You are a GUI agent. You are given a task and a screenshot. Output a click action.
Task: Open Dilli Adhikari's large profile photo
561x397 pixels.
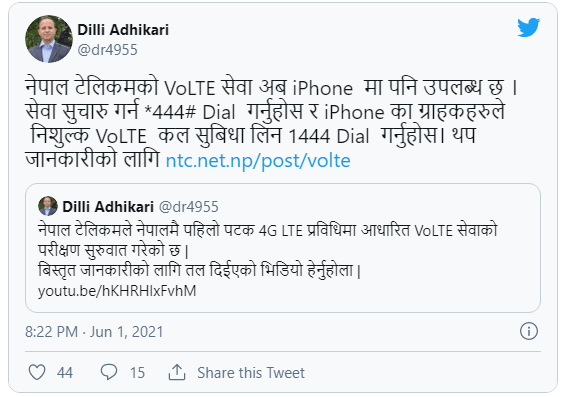(x=49, y=39)
